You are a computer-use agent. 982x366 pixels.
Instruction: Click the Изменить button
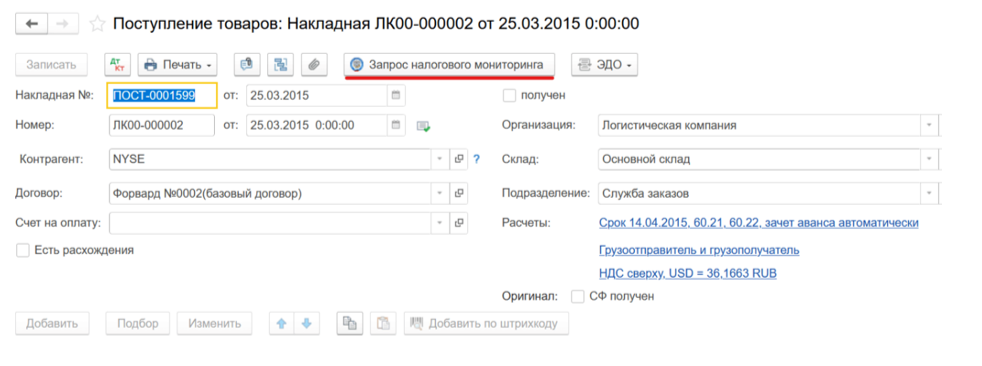click(215, 324)
